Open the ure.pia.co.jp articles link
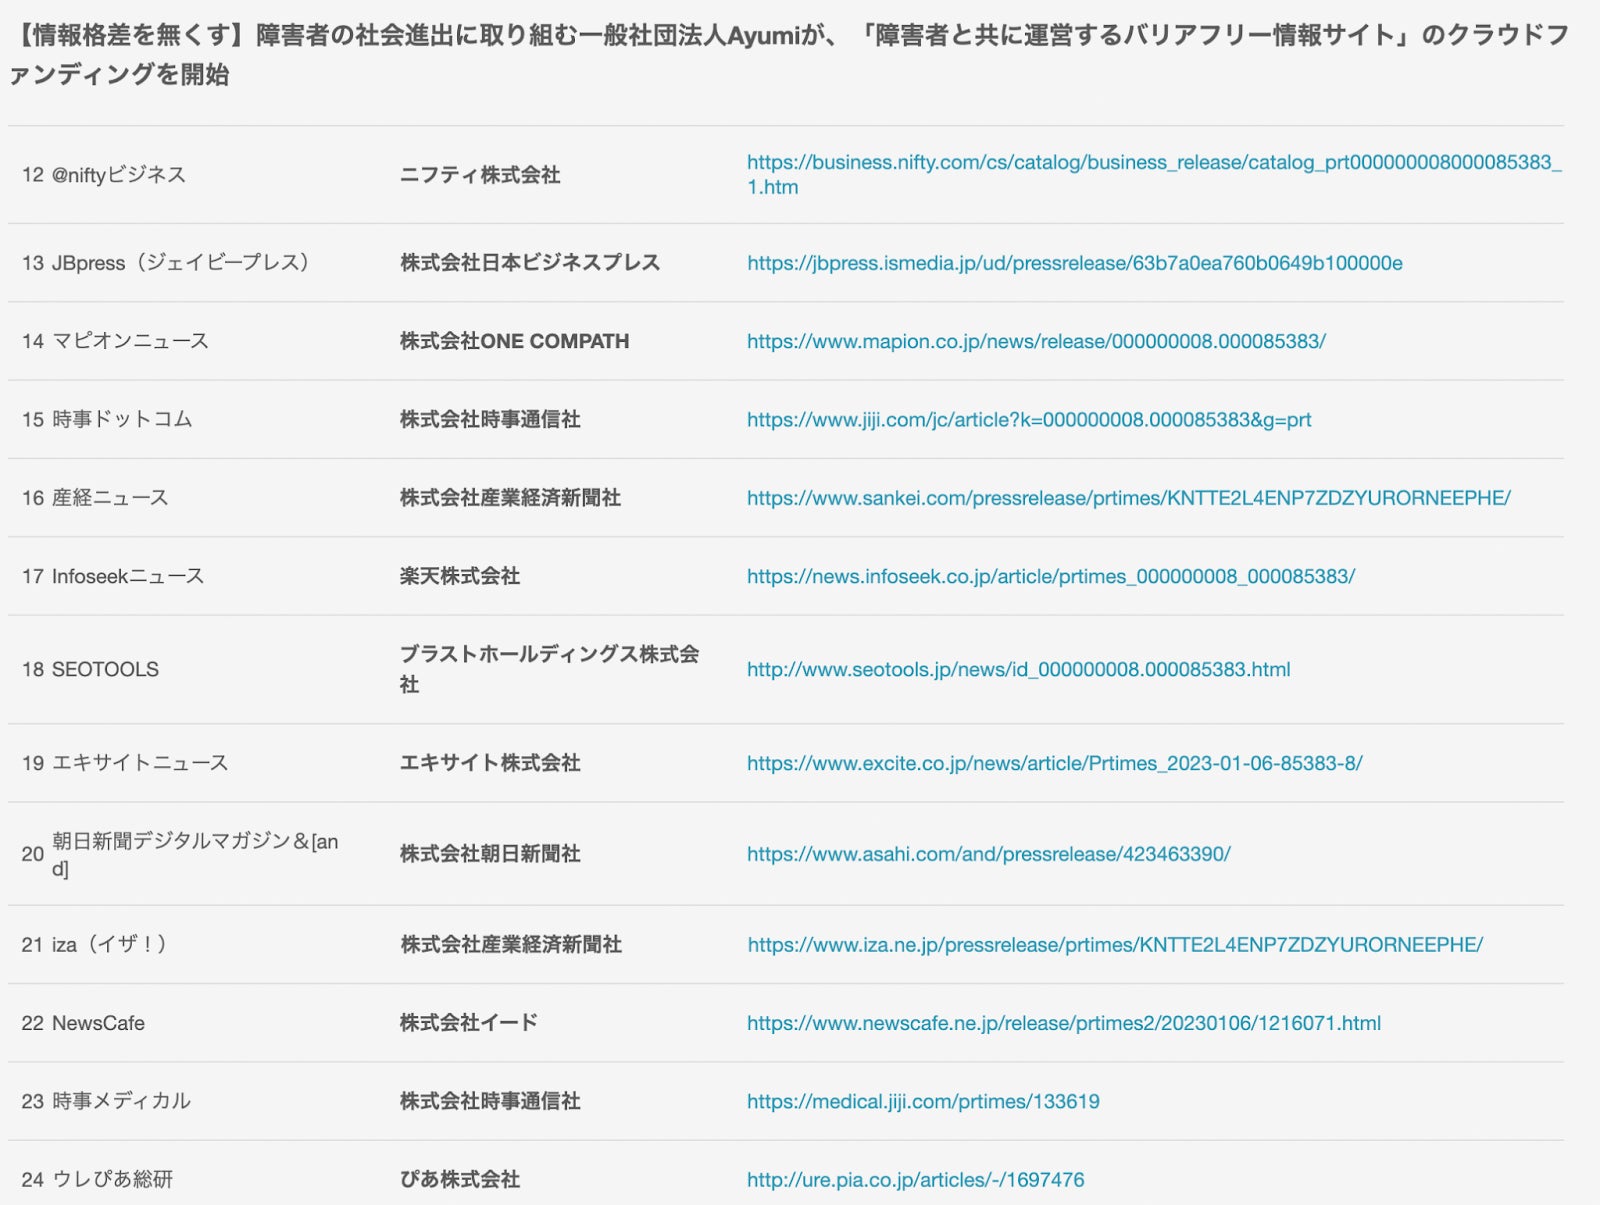This screenshot has width=1600, height=1205. click(x=915, y=1180)
